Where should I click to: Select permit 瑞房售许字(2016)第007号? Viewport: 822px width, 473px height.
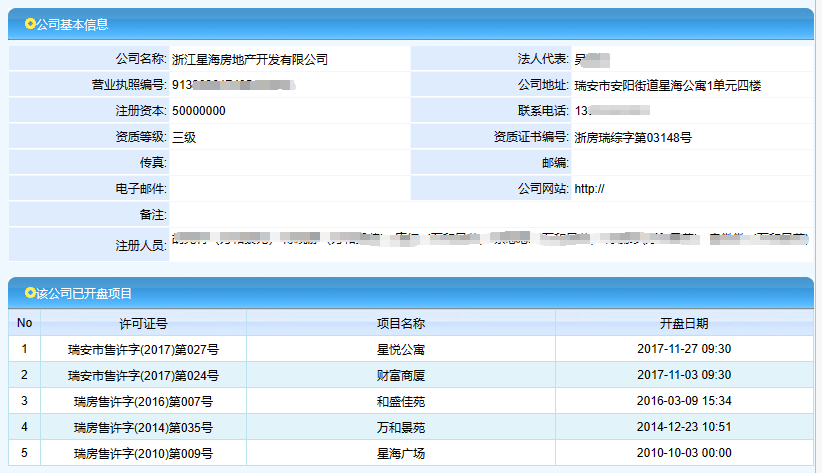[x=143, y=401]
